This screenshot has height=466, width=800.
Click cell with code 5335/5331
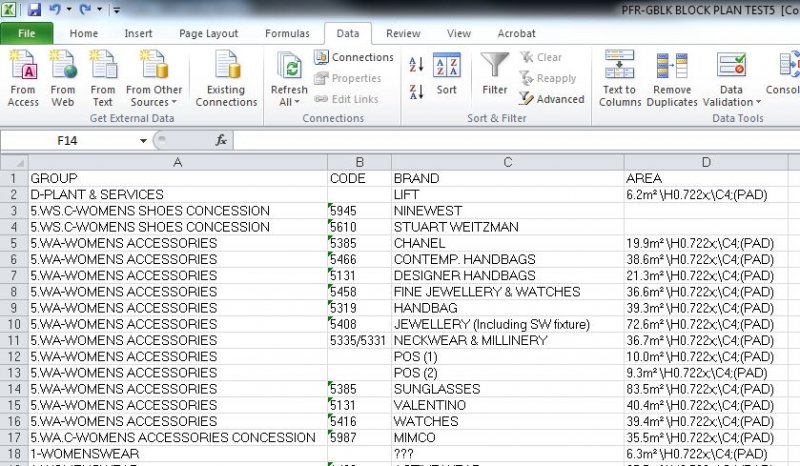click(x=359, y=340)
